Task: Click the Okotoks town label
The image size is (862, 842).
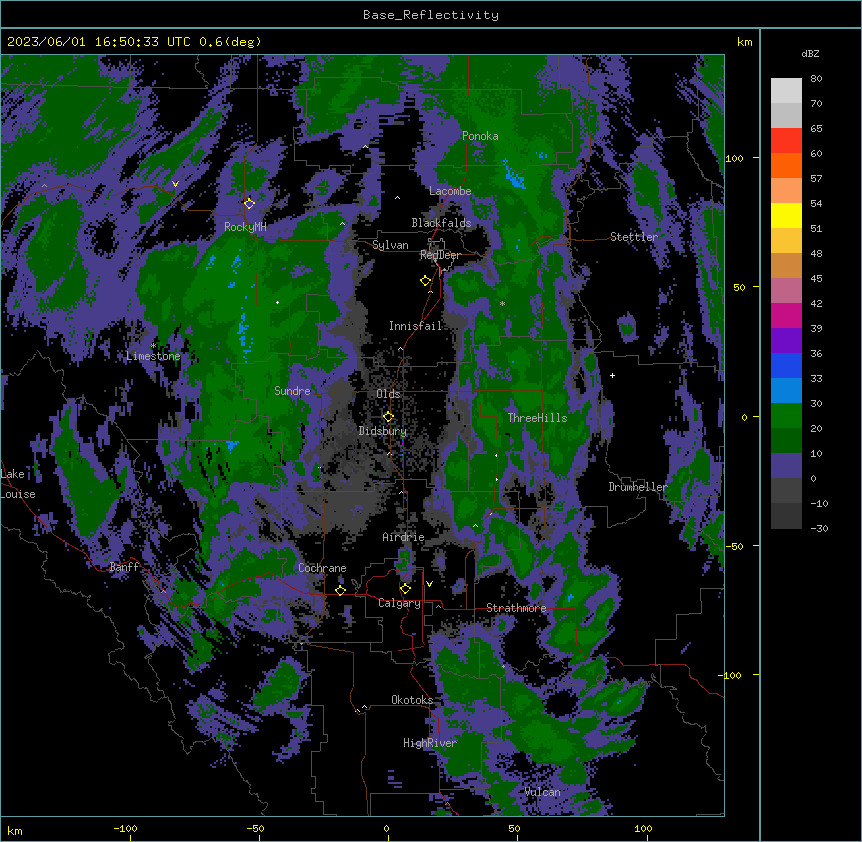Action: (412, 700)
